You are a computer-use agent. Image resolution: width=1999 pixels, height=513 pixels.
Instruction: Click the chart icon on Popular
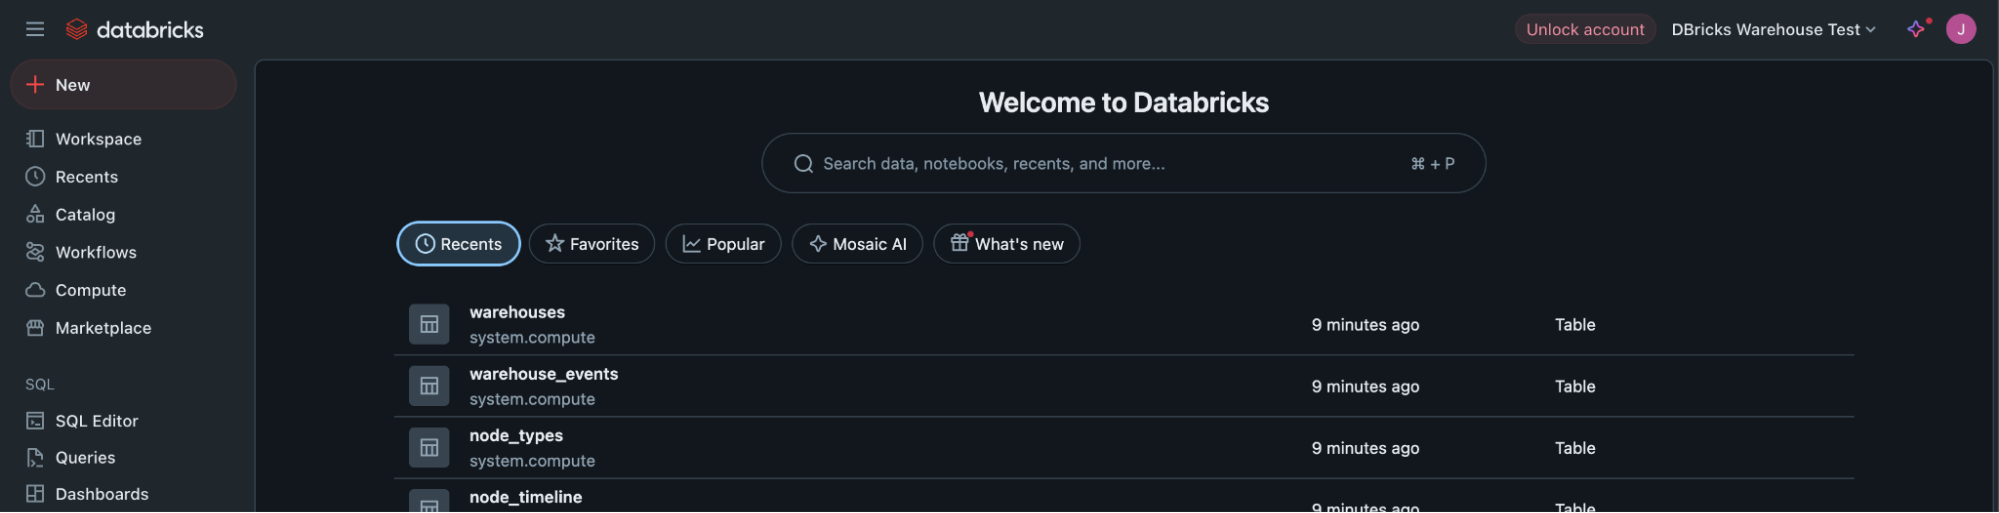click(691, 244)
